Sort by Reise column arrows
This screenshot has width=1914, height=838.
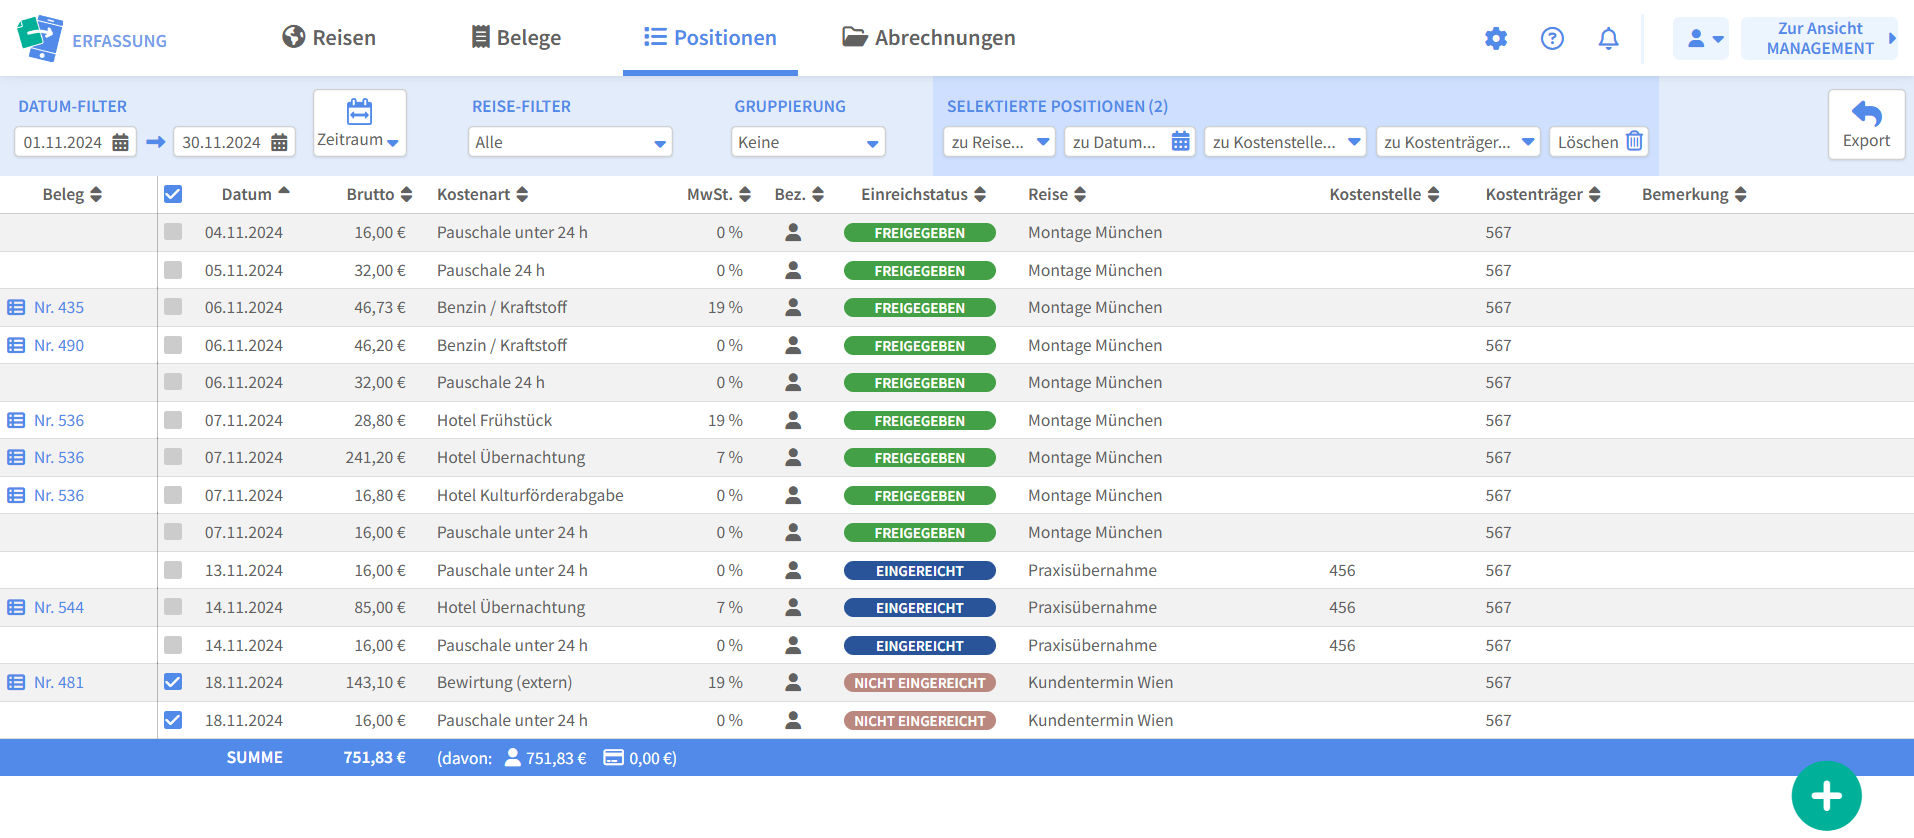(1080, 195)
